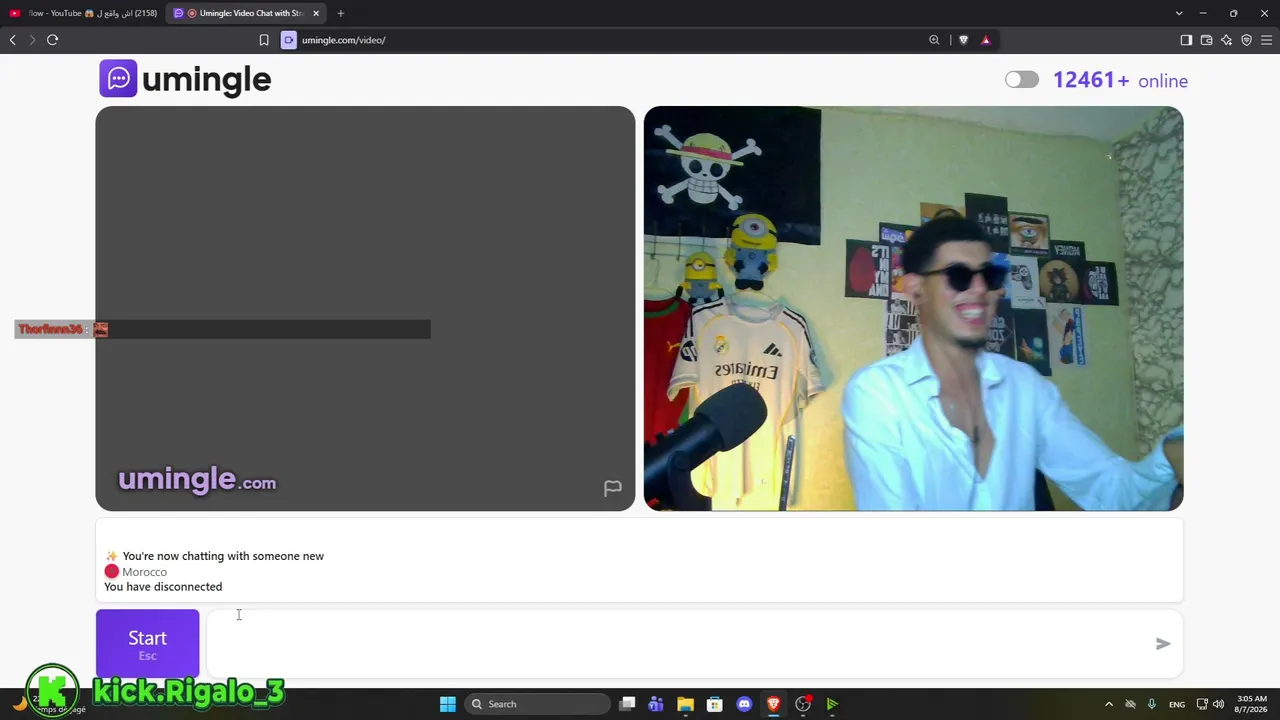1280x720 pixels.
Task: Click the umingle wordmark link
Action: tap(207, 79)
